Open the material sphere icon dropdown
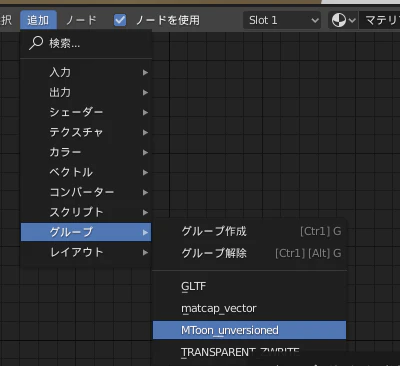Image resolution: width=400 pixels, height=366 pixels. click(343, 20)
